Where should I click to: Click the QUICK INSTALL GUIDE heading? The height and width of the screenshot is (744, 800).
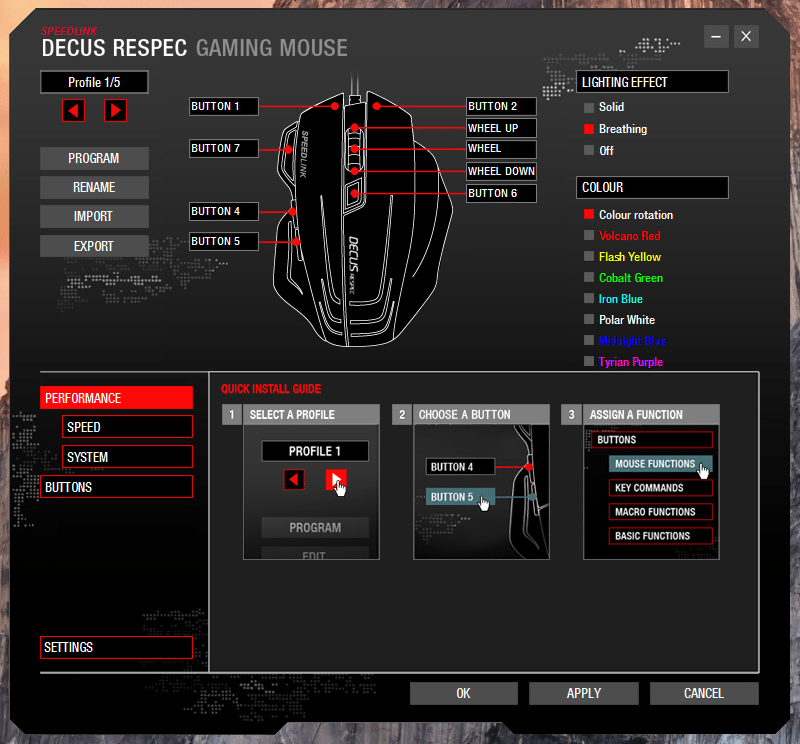tap(271, 389)
